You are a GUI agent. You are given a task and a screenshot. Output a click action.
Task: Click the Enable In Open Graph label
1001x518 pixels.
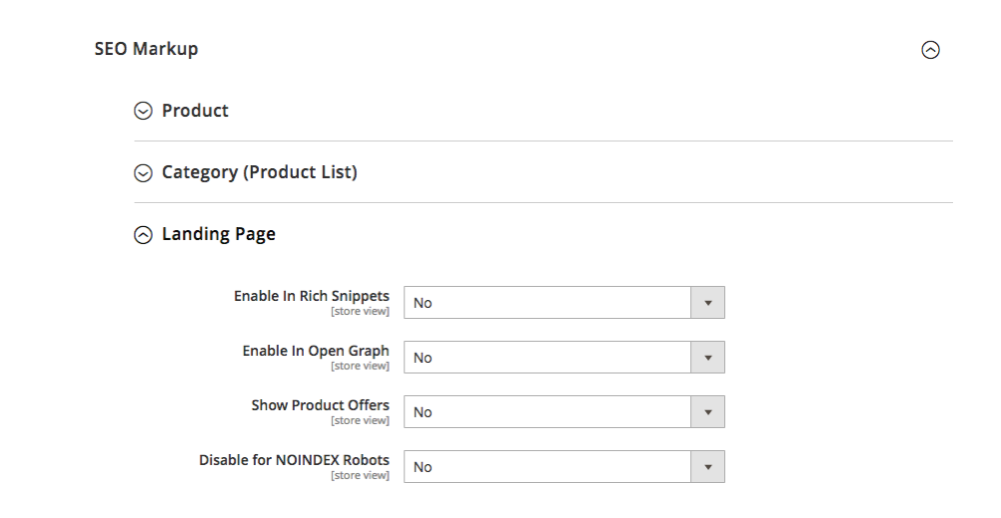pyautogui.click(x=316, y=351)
